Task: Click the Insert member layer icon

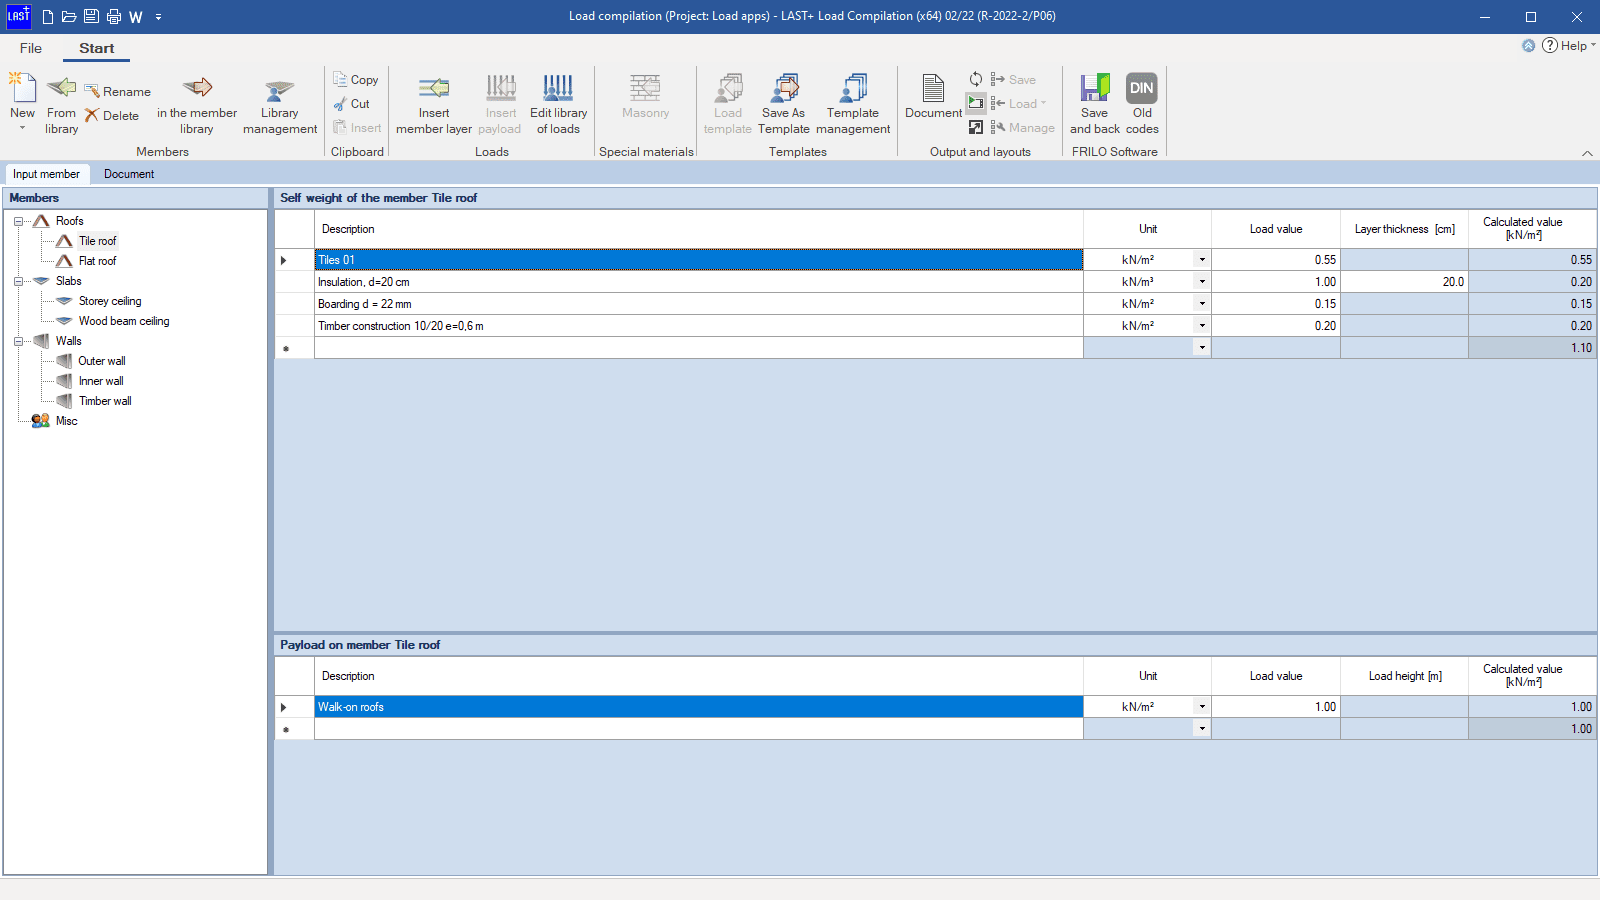Action: (x=433, y=89)
